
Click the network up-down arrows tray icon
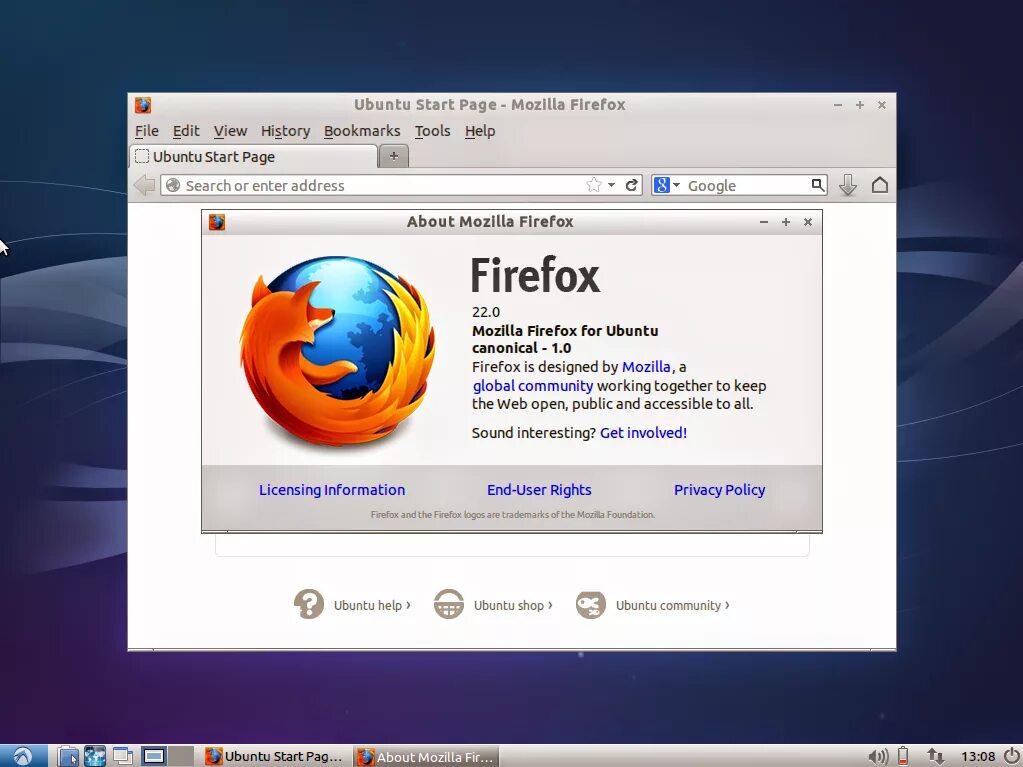tap(934, 757)
